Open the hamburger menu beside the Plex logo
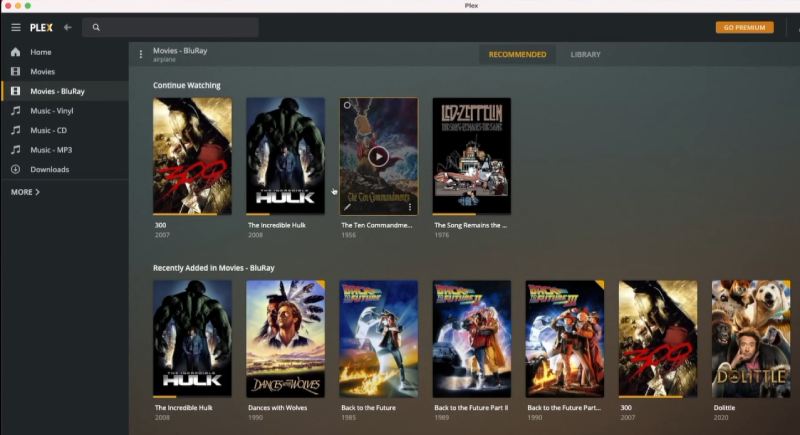This screenshot has height=435, width=800. click(16, 28)
